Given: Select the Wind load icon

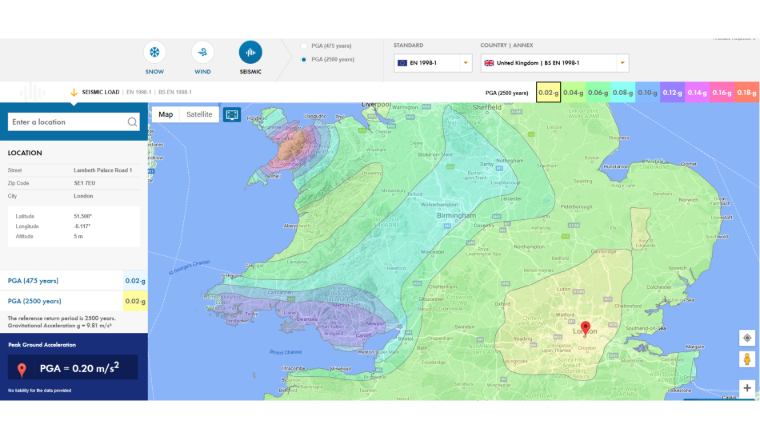Looking at the screenshot, I should [x=203, y=52].
